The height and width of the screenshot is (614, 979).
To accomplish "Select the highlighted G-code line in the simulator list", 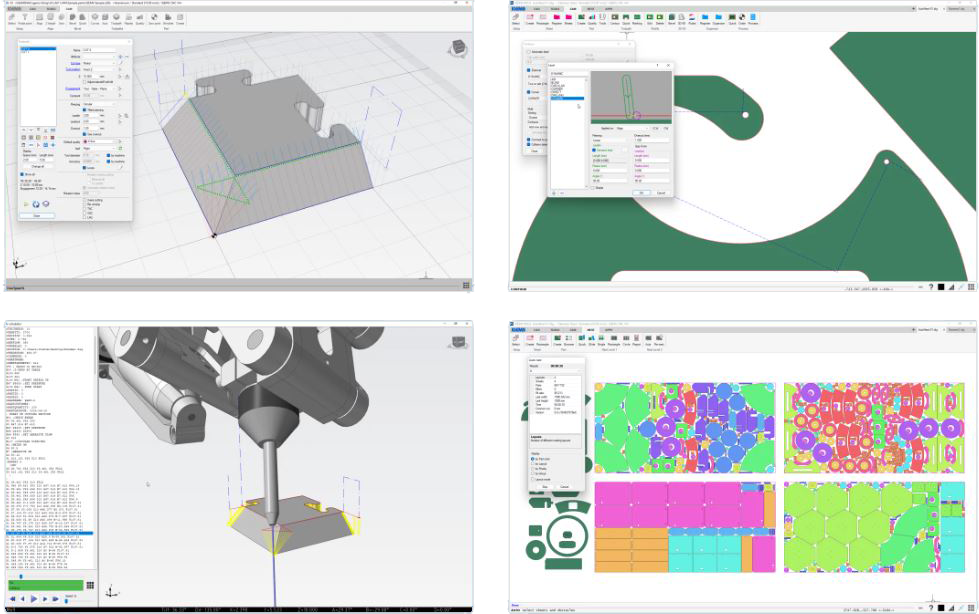I will pos(50,533).
